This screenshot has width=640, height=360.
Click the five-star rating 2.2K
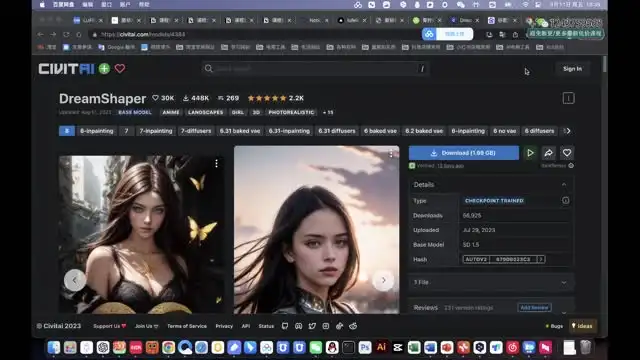[276, 98]
